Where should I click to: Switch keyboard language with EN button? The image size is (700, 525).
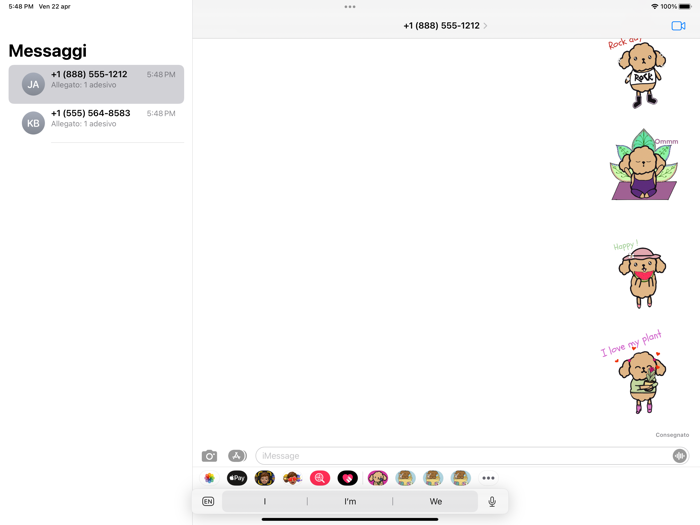208,501
